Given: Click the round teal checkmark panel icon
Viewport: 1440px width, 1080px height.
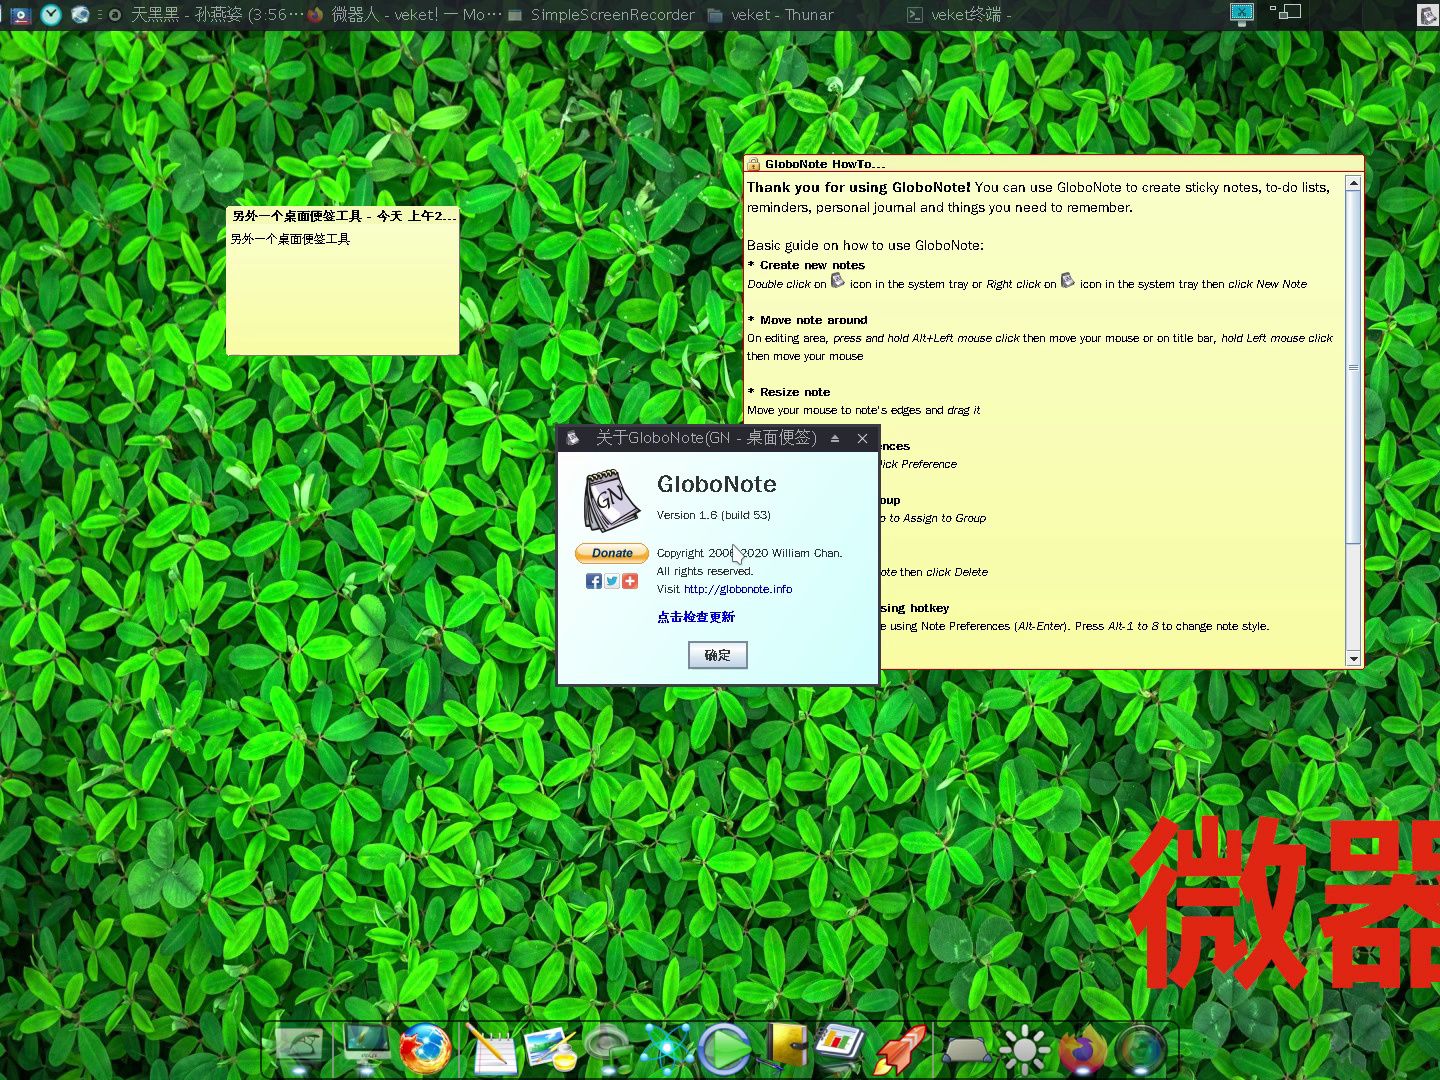Looking at the screenshot, I should pos(51,15).
